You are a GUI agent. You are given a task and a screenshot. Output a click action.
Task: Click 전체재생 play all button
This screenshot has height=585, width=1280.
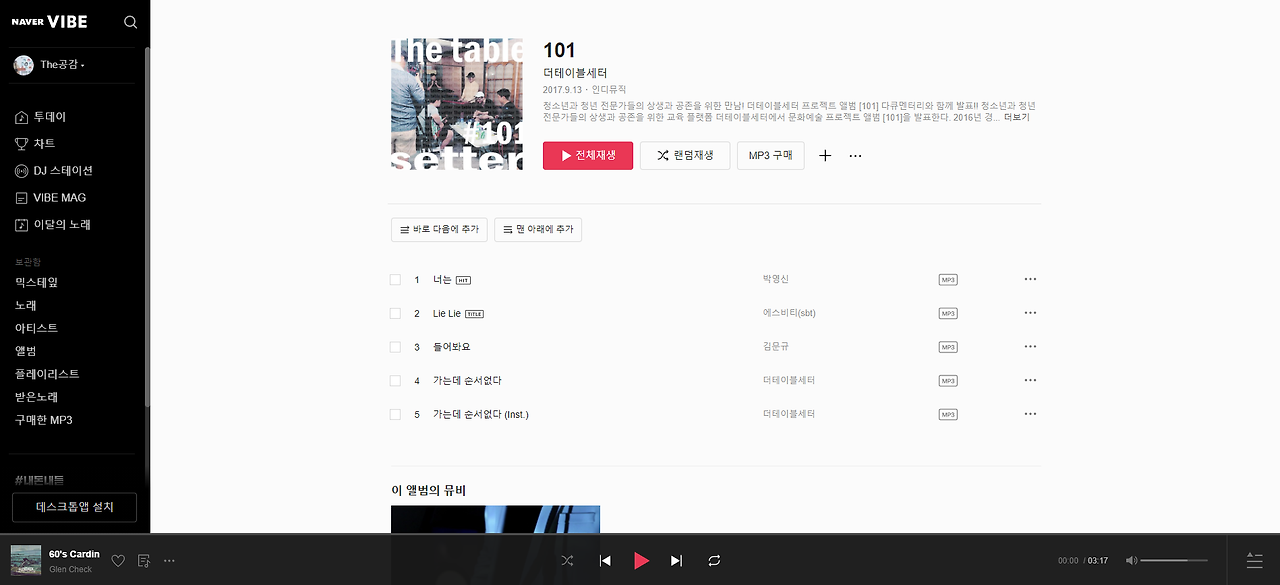coord(588,156)
